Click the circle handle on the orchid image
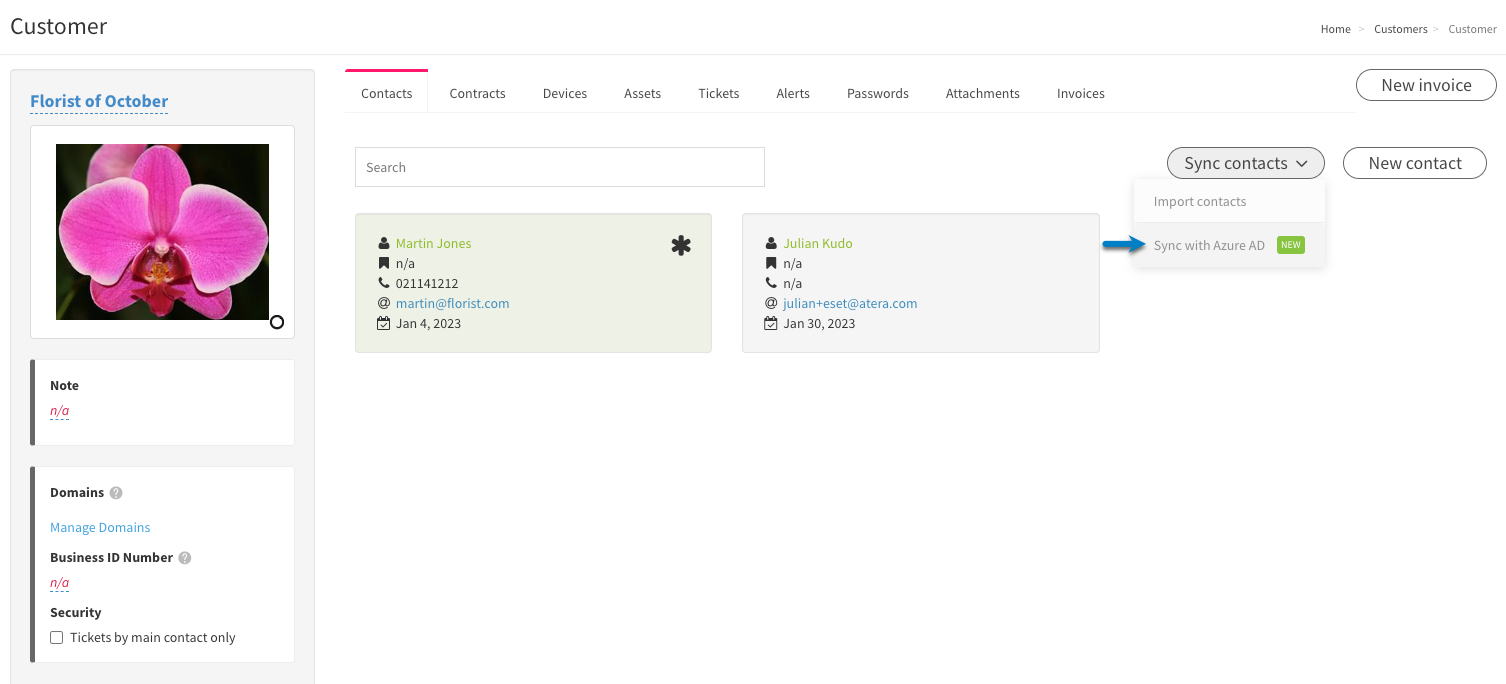Image resolution: width=1506 pixels, height=684 pixels. tap(277, 322)
